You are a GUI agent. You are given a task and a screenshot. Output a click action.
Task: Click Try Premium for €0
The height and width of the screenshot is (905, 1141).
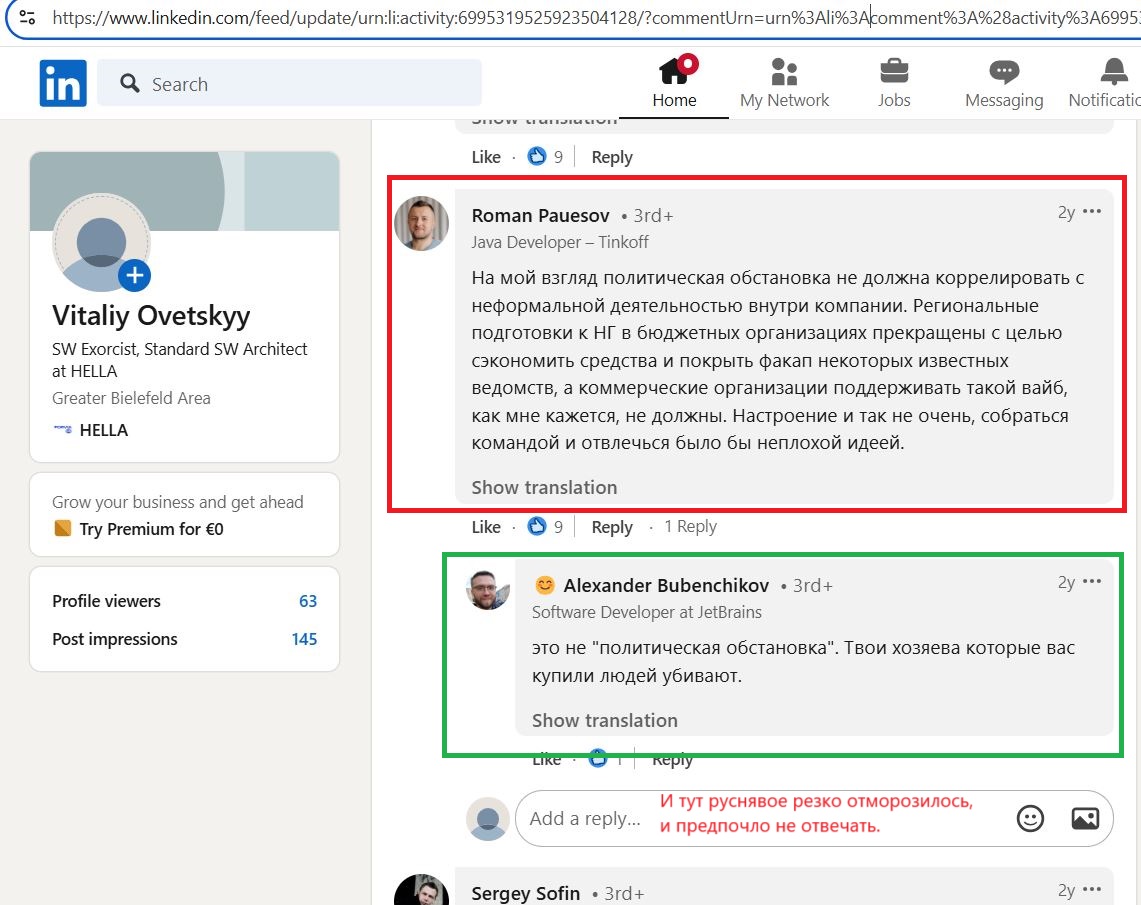[x=151, y=529]
